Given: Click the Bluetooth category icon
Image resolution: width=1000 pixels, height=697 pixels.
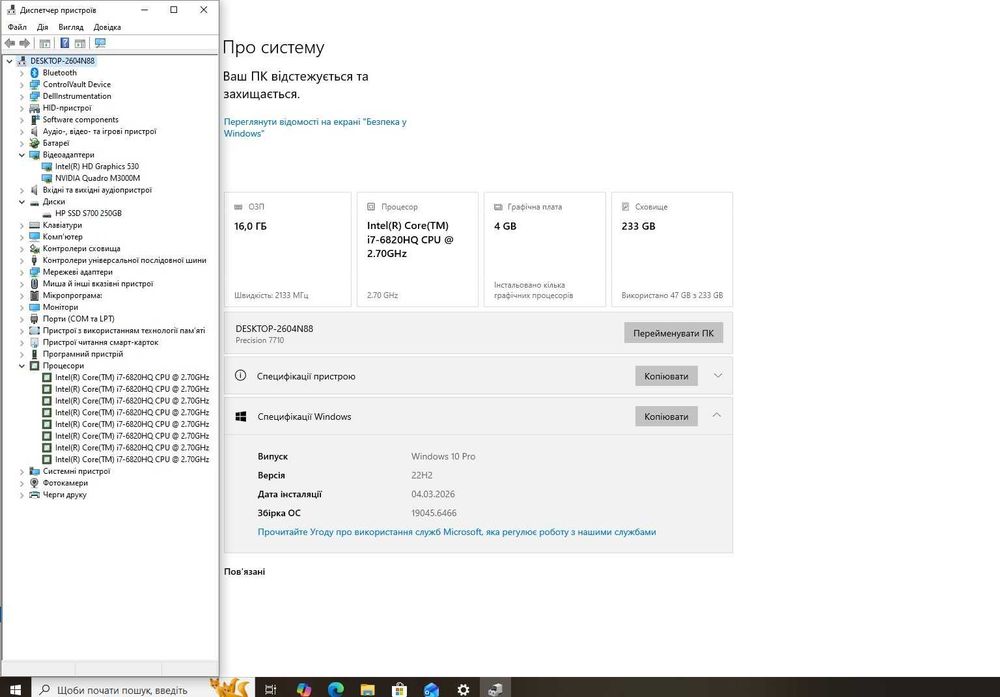Looking at the screenshot, I should coord(34,73).
